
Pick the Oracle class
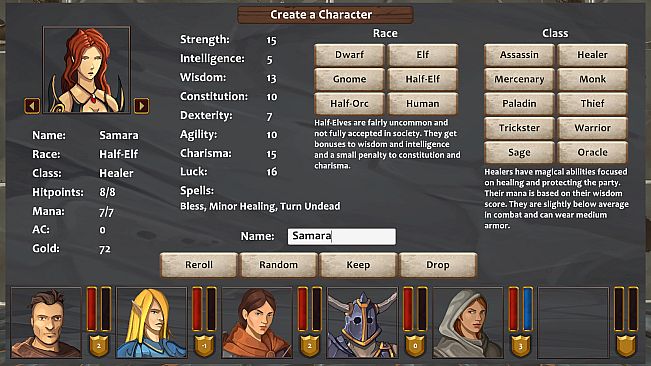(x=592, y=152)
